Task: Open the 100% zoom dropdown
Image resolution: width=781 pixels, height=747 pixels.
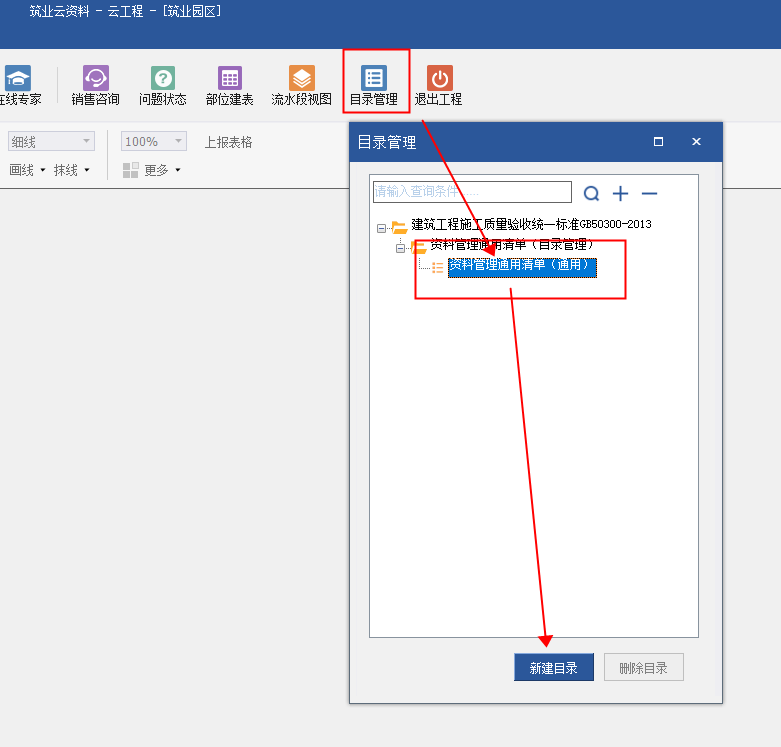Action: [x=153, y=141]
